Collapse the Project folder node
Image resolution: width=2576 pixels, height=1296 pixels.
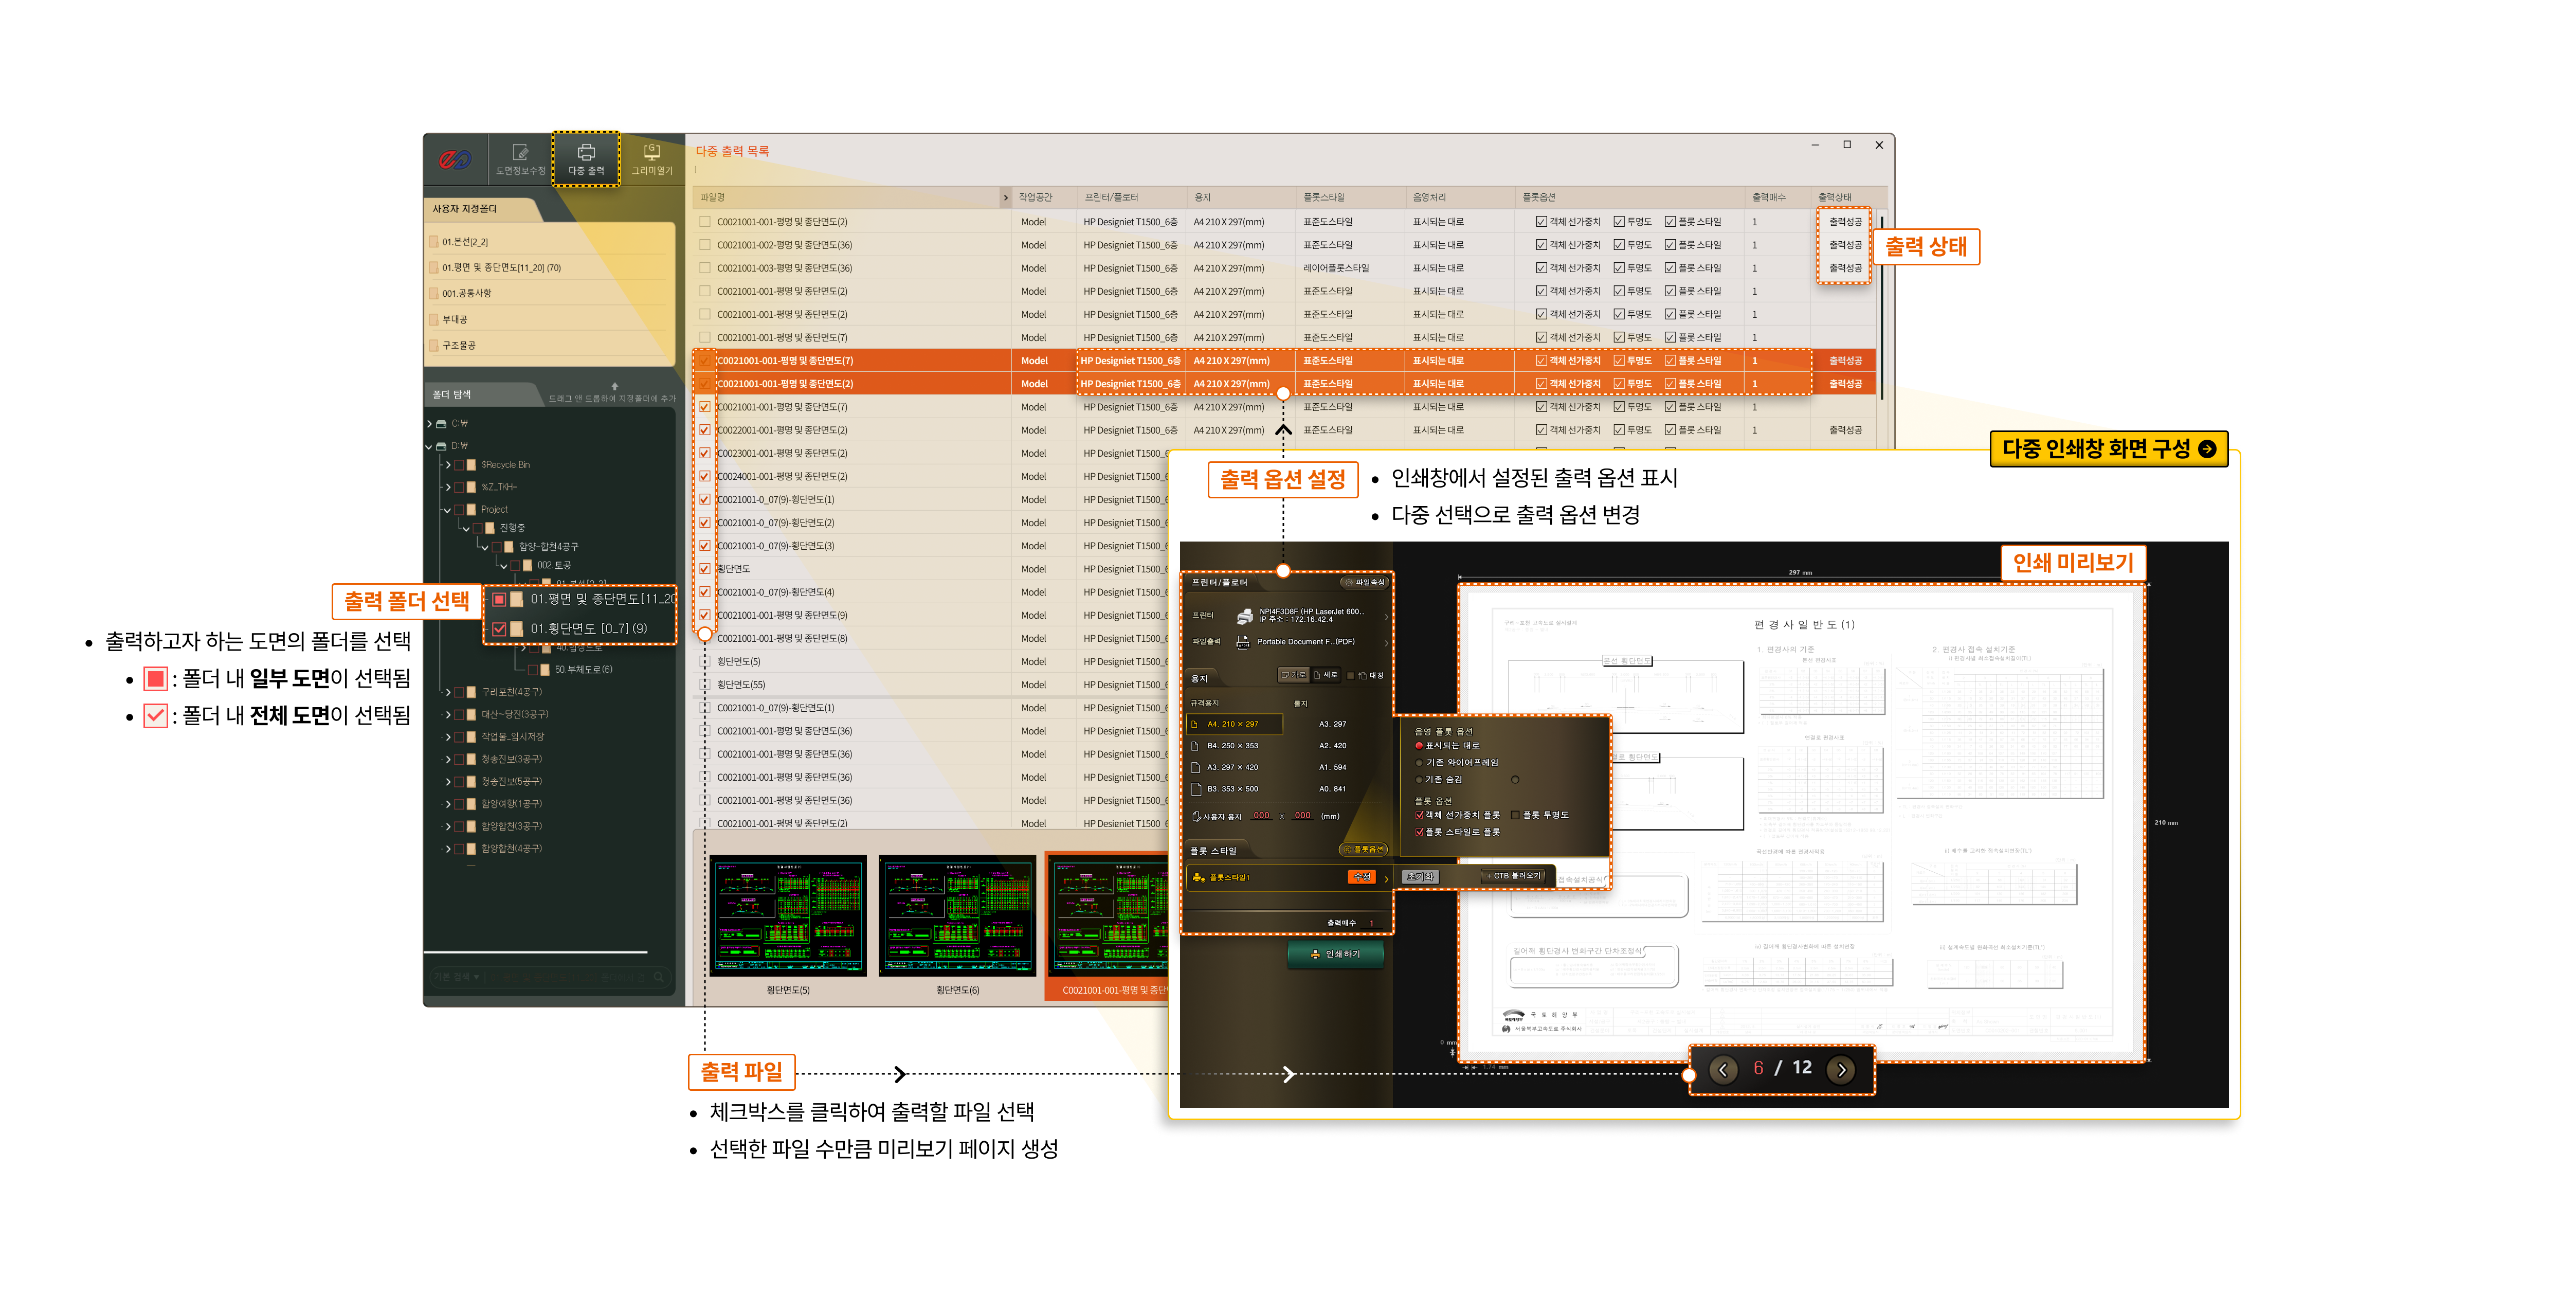(x=447, y=510)
